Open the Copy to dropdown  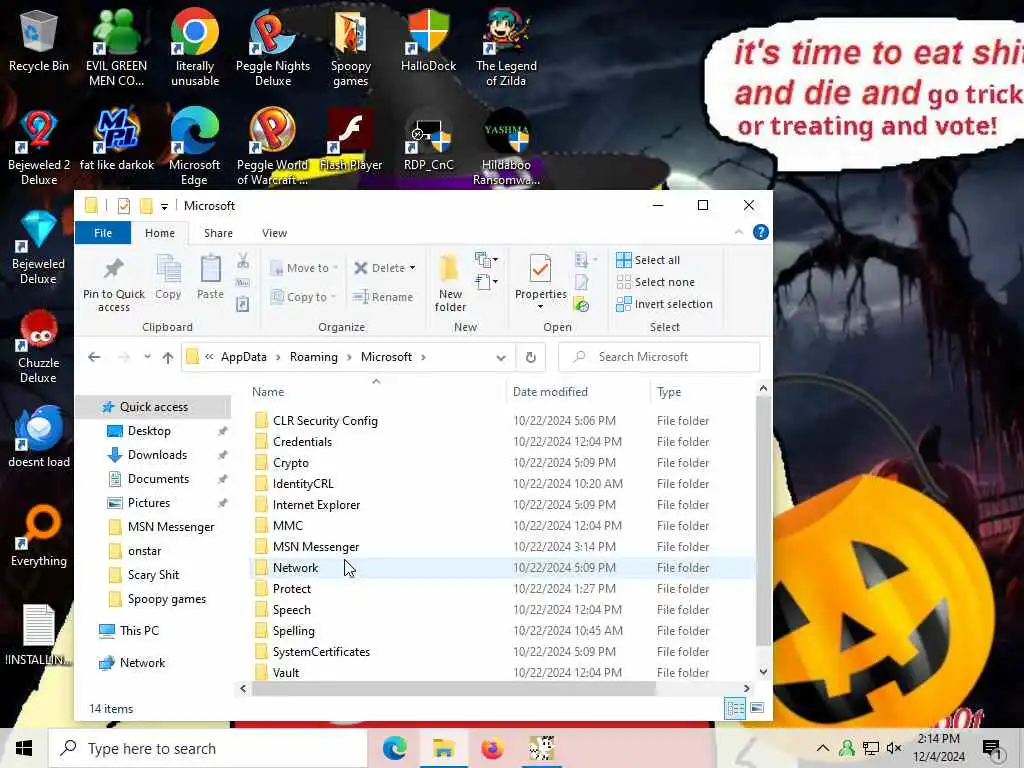303,296
